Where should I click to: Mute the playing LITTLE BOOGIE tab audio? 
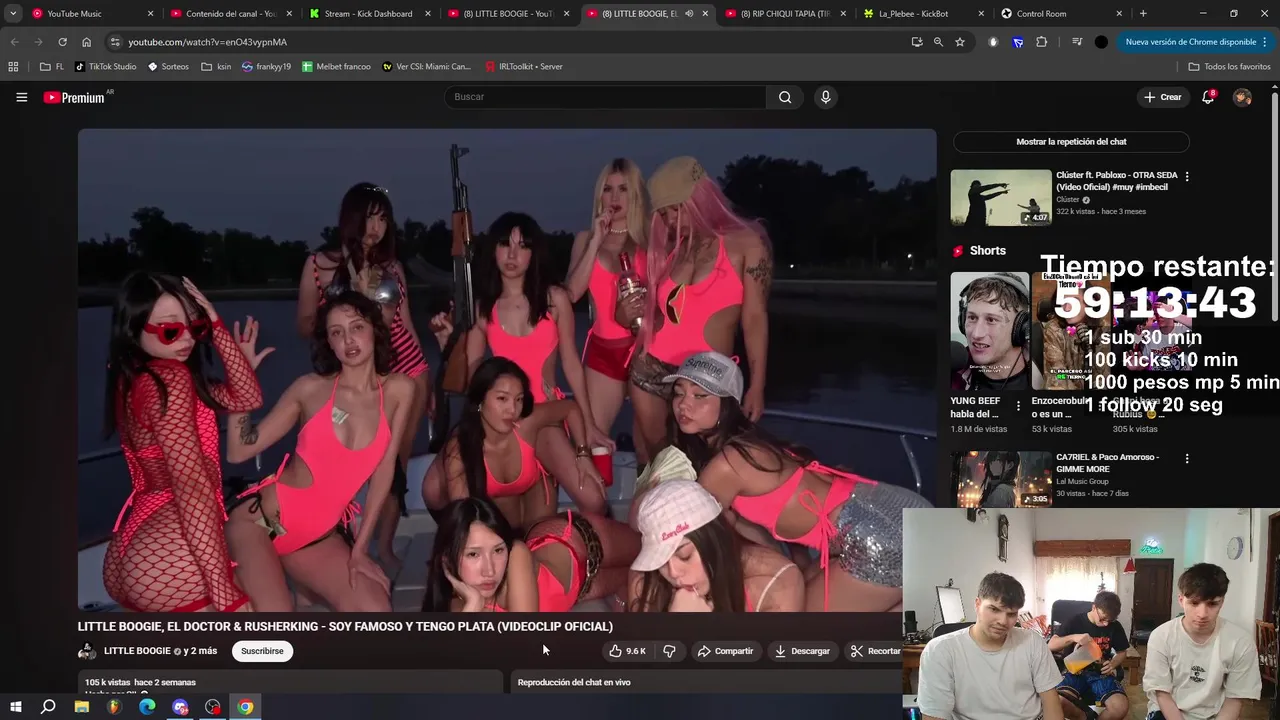(689, 14)
